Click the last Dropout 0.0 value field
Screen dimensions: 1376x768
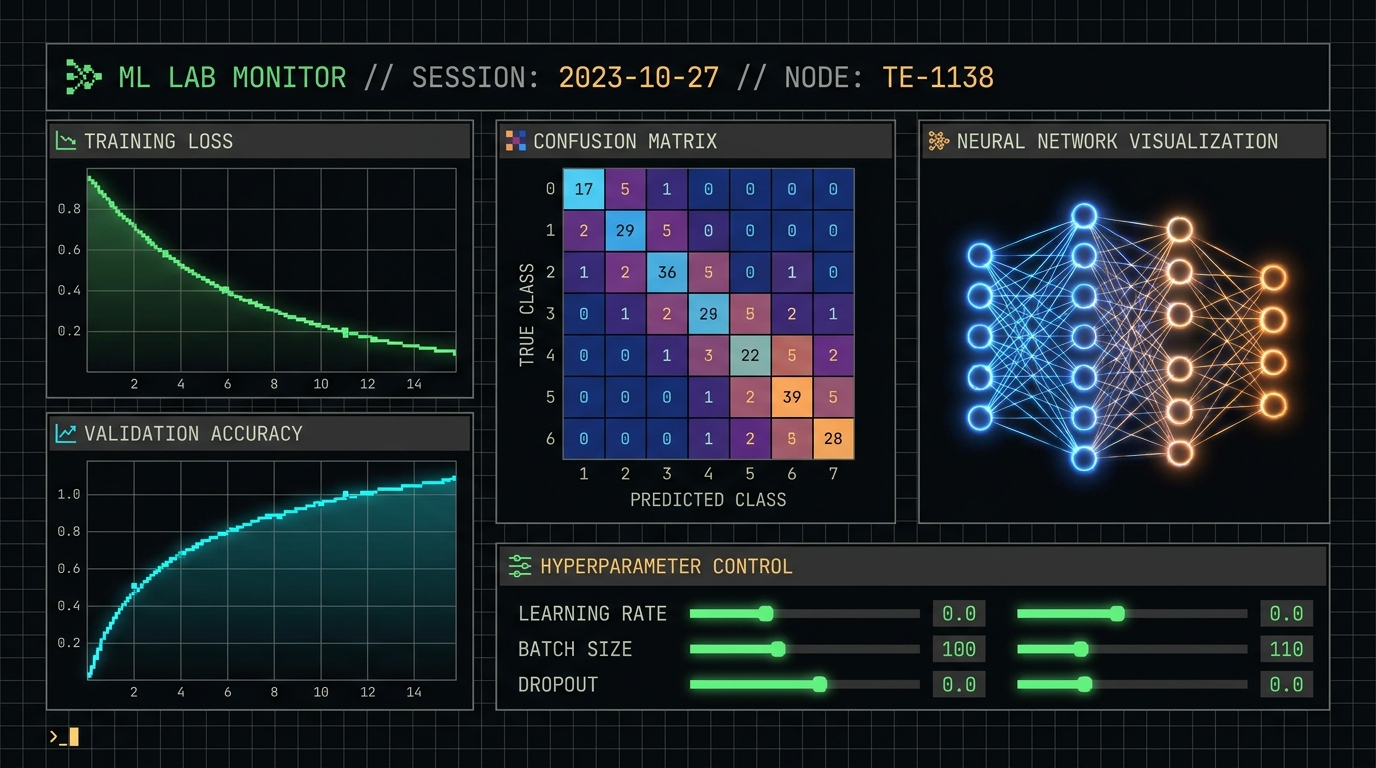pyautogui.click(x=1286, y=684)
